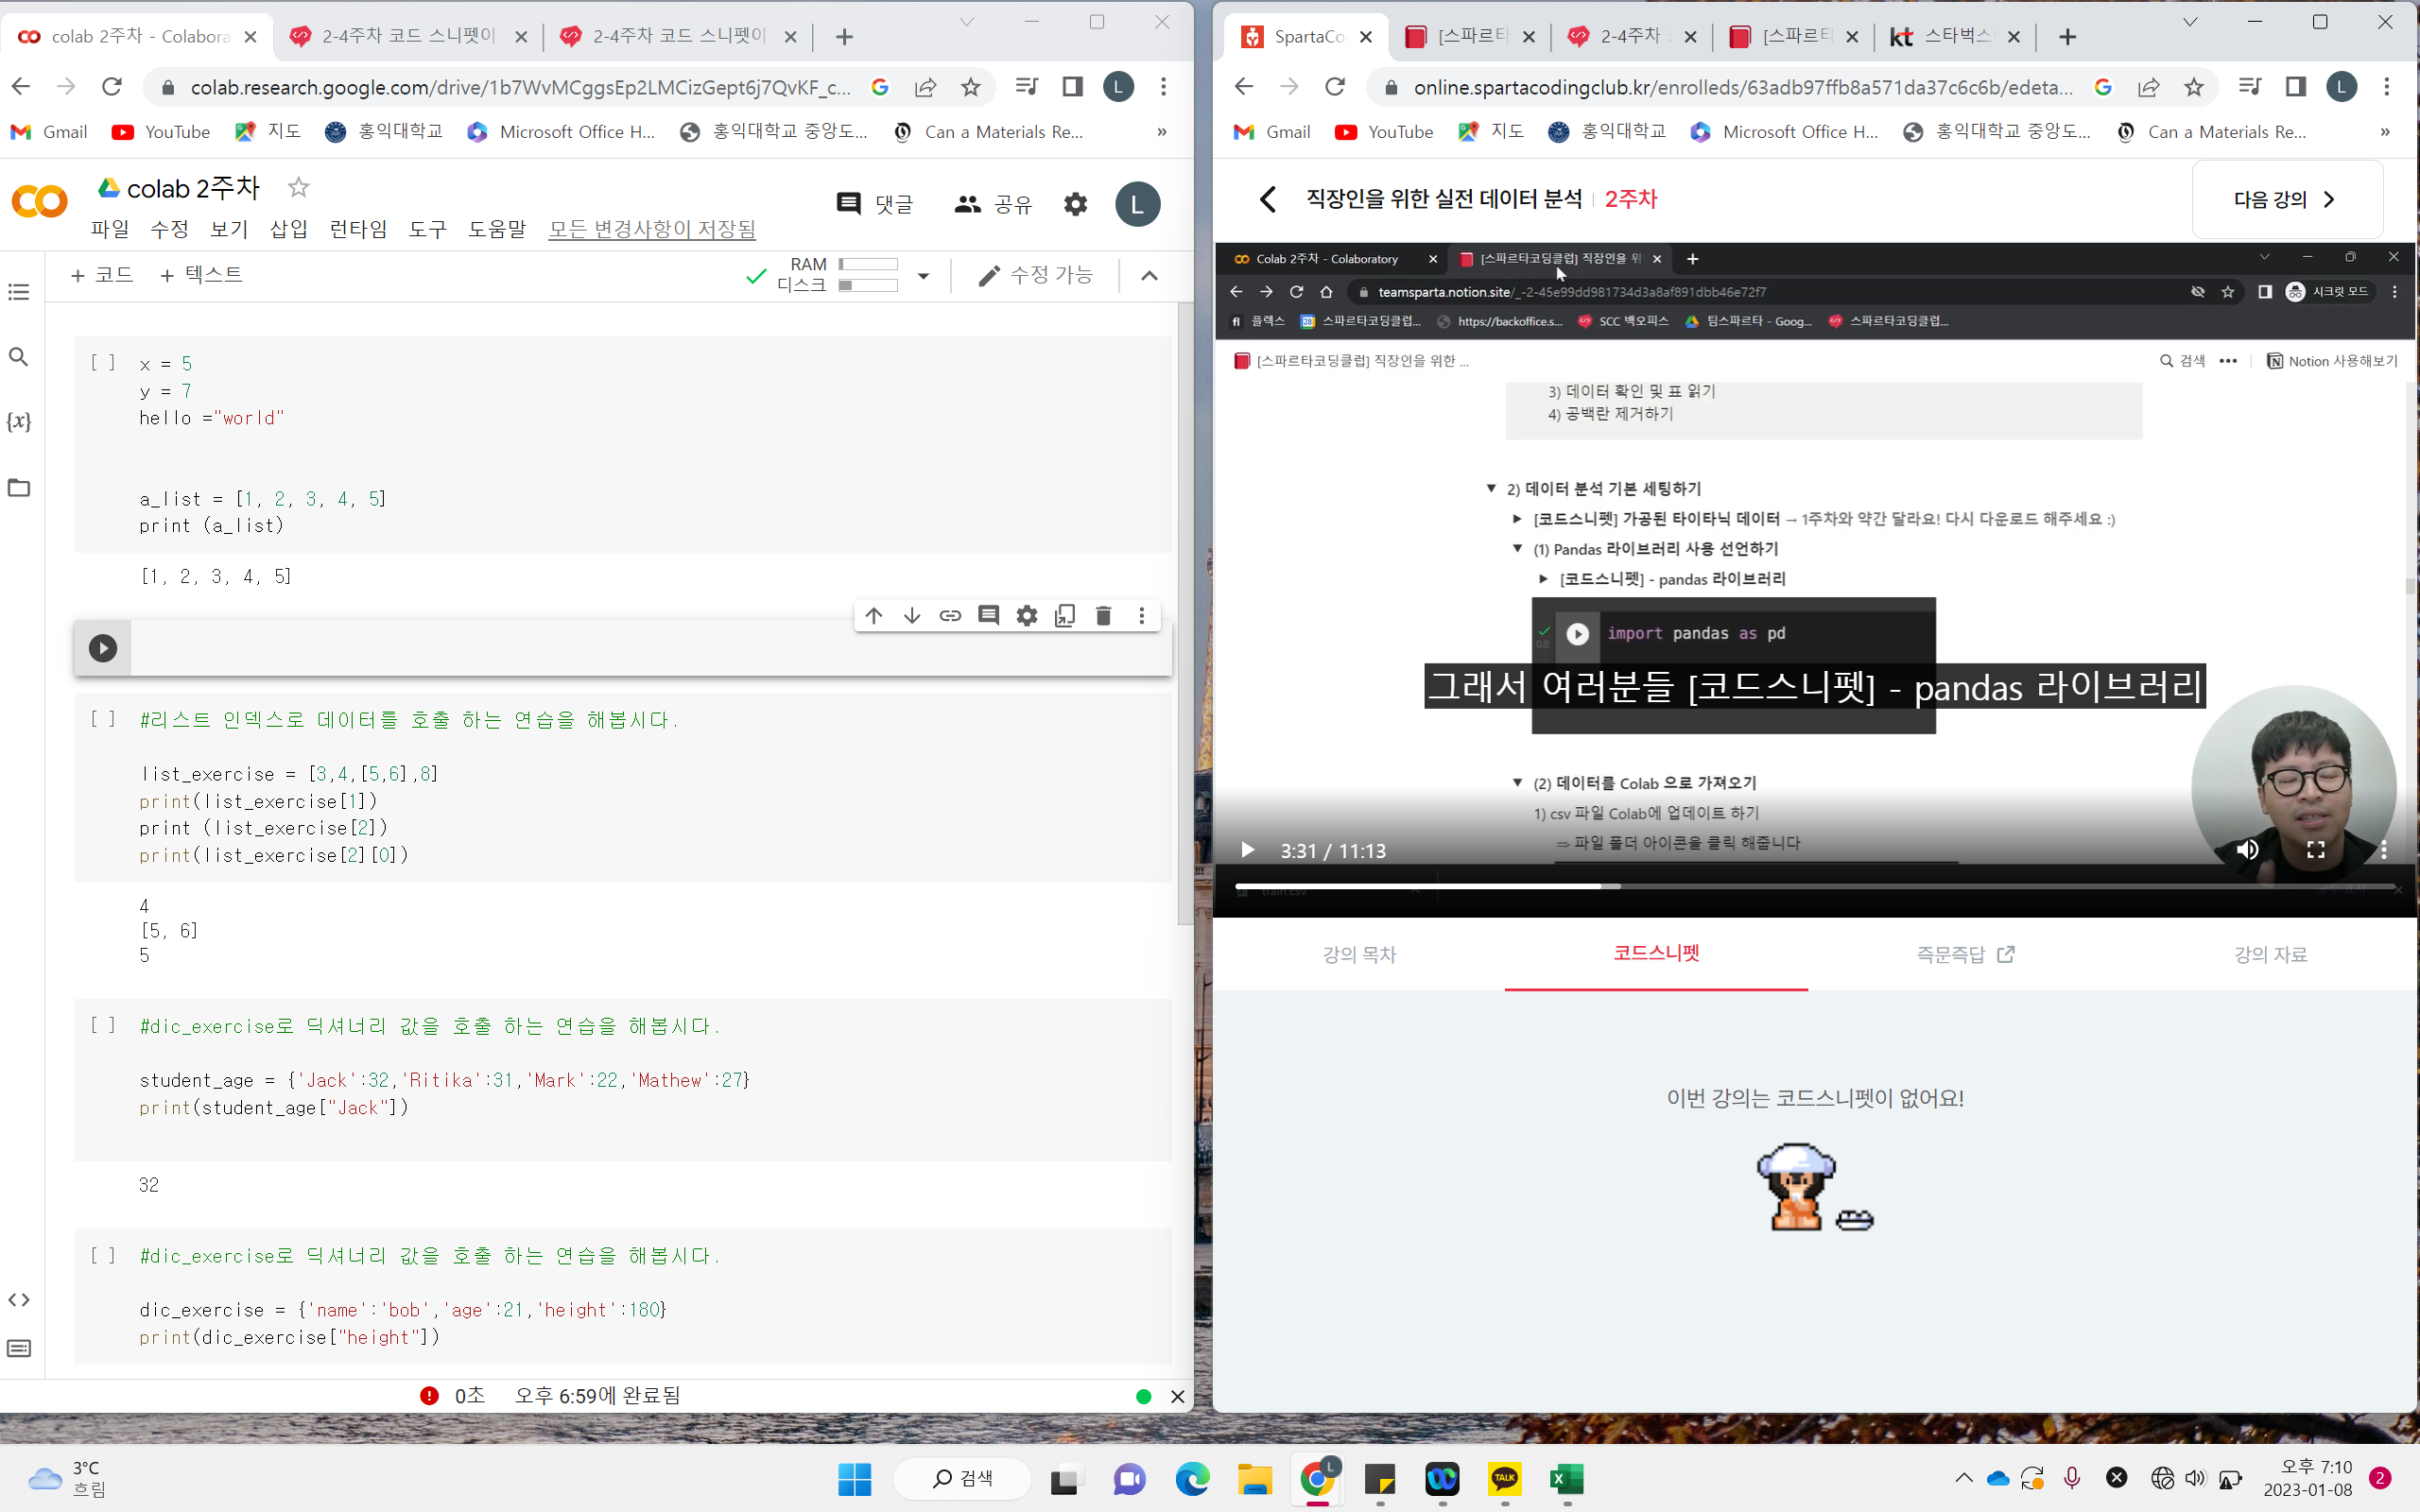The height and width of the screenshot is (1512, 2420).
Task: Open the RAM/디스크 resource dropdown arrow
Action: click(x=923, y=276)
